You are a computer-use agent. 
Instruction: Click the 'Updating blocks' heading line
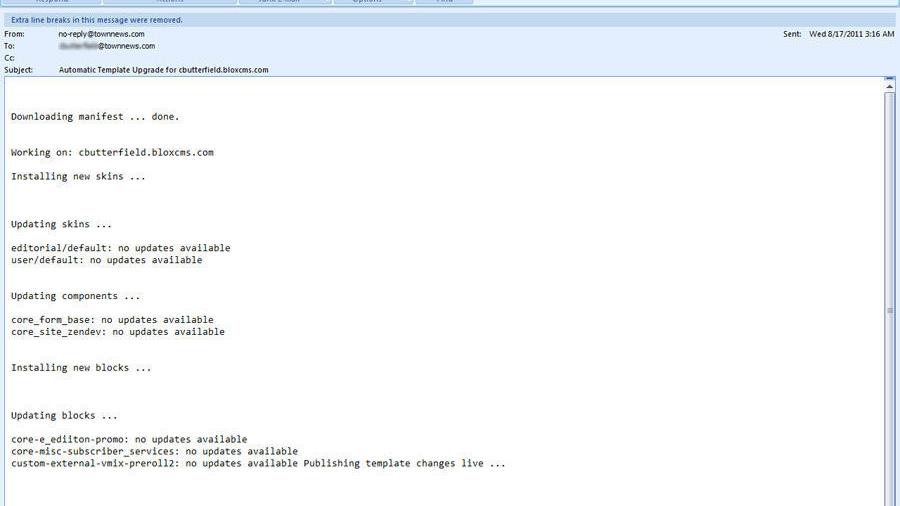[x=64, y=416]
